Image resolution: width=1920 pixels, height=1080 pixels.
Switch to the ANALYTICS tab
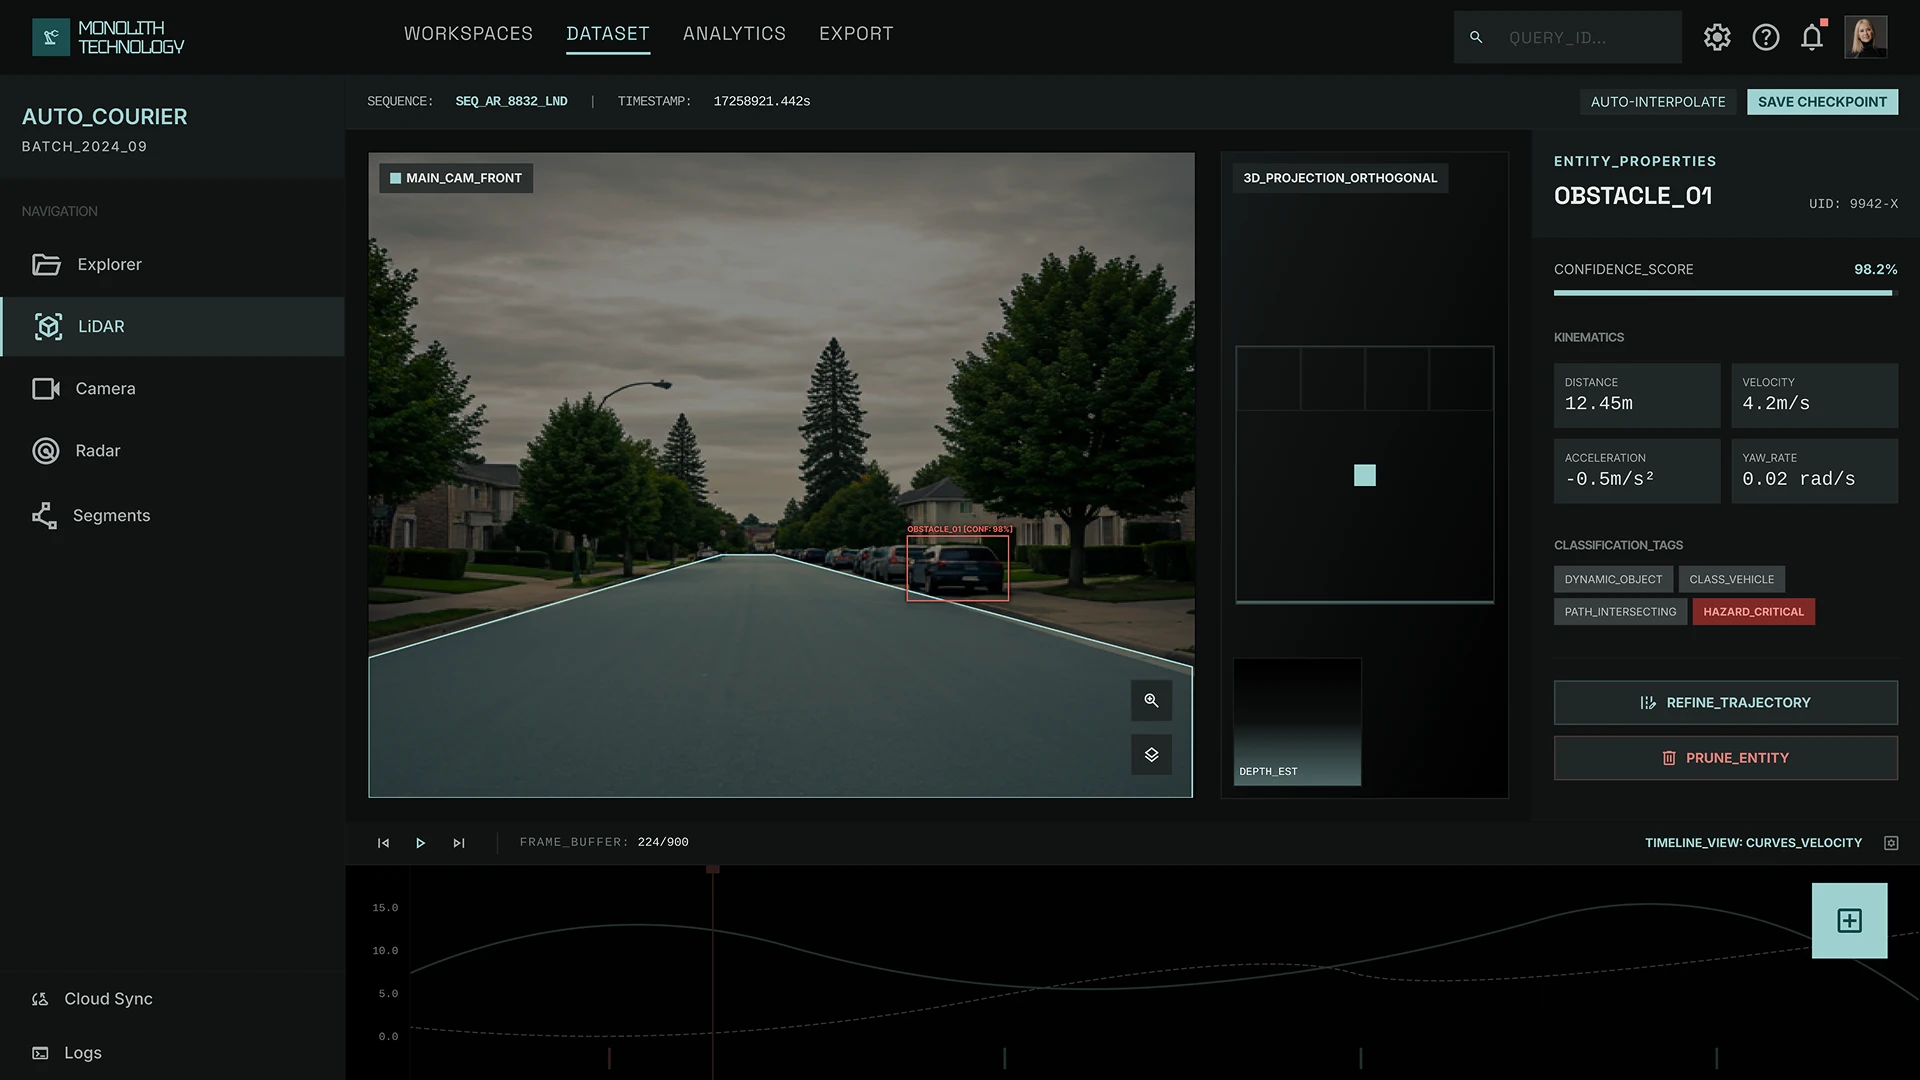(734, 34)
